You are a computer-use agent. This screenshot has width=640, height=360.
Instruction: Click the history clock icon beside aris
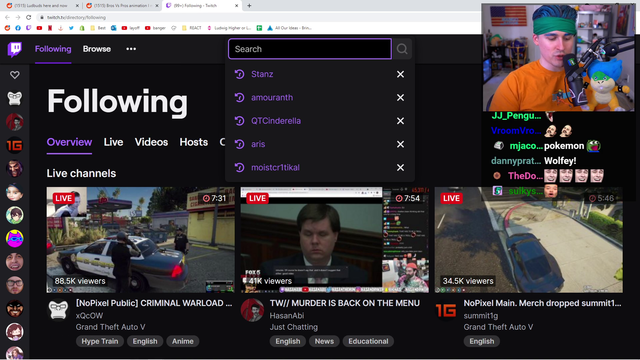click(x=240, y=144)
